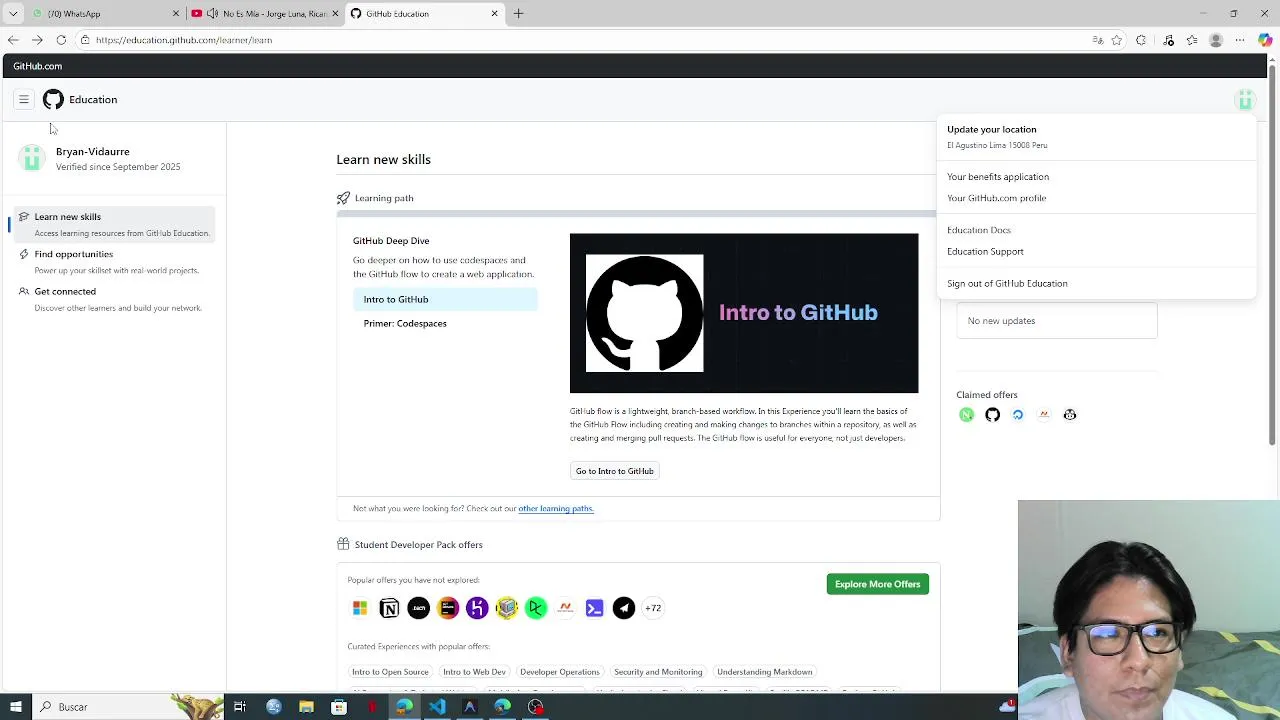The image size is (1280, 720).
Task: Select Get connected in sidebar
Action: coord(113,299)
